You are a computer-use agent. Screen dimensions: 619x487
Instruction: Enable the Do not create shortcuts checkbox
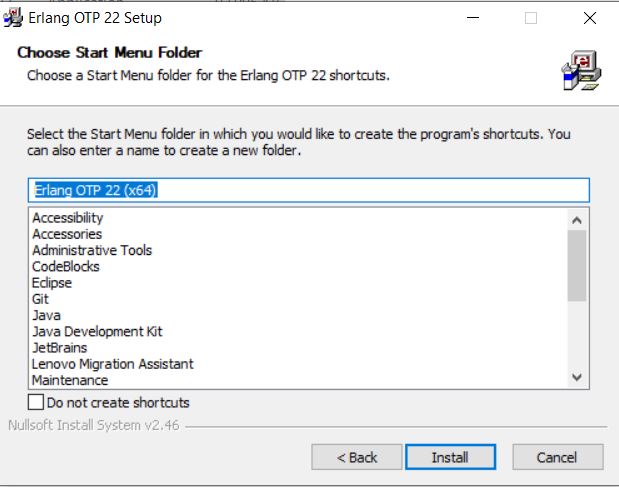click(36, 403)
